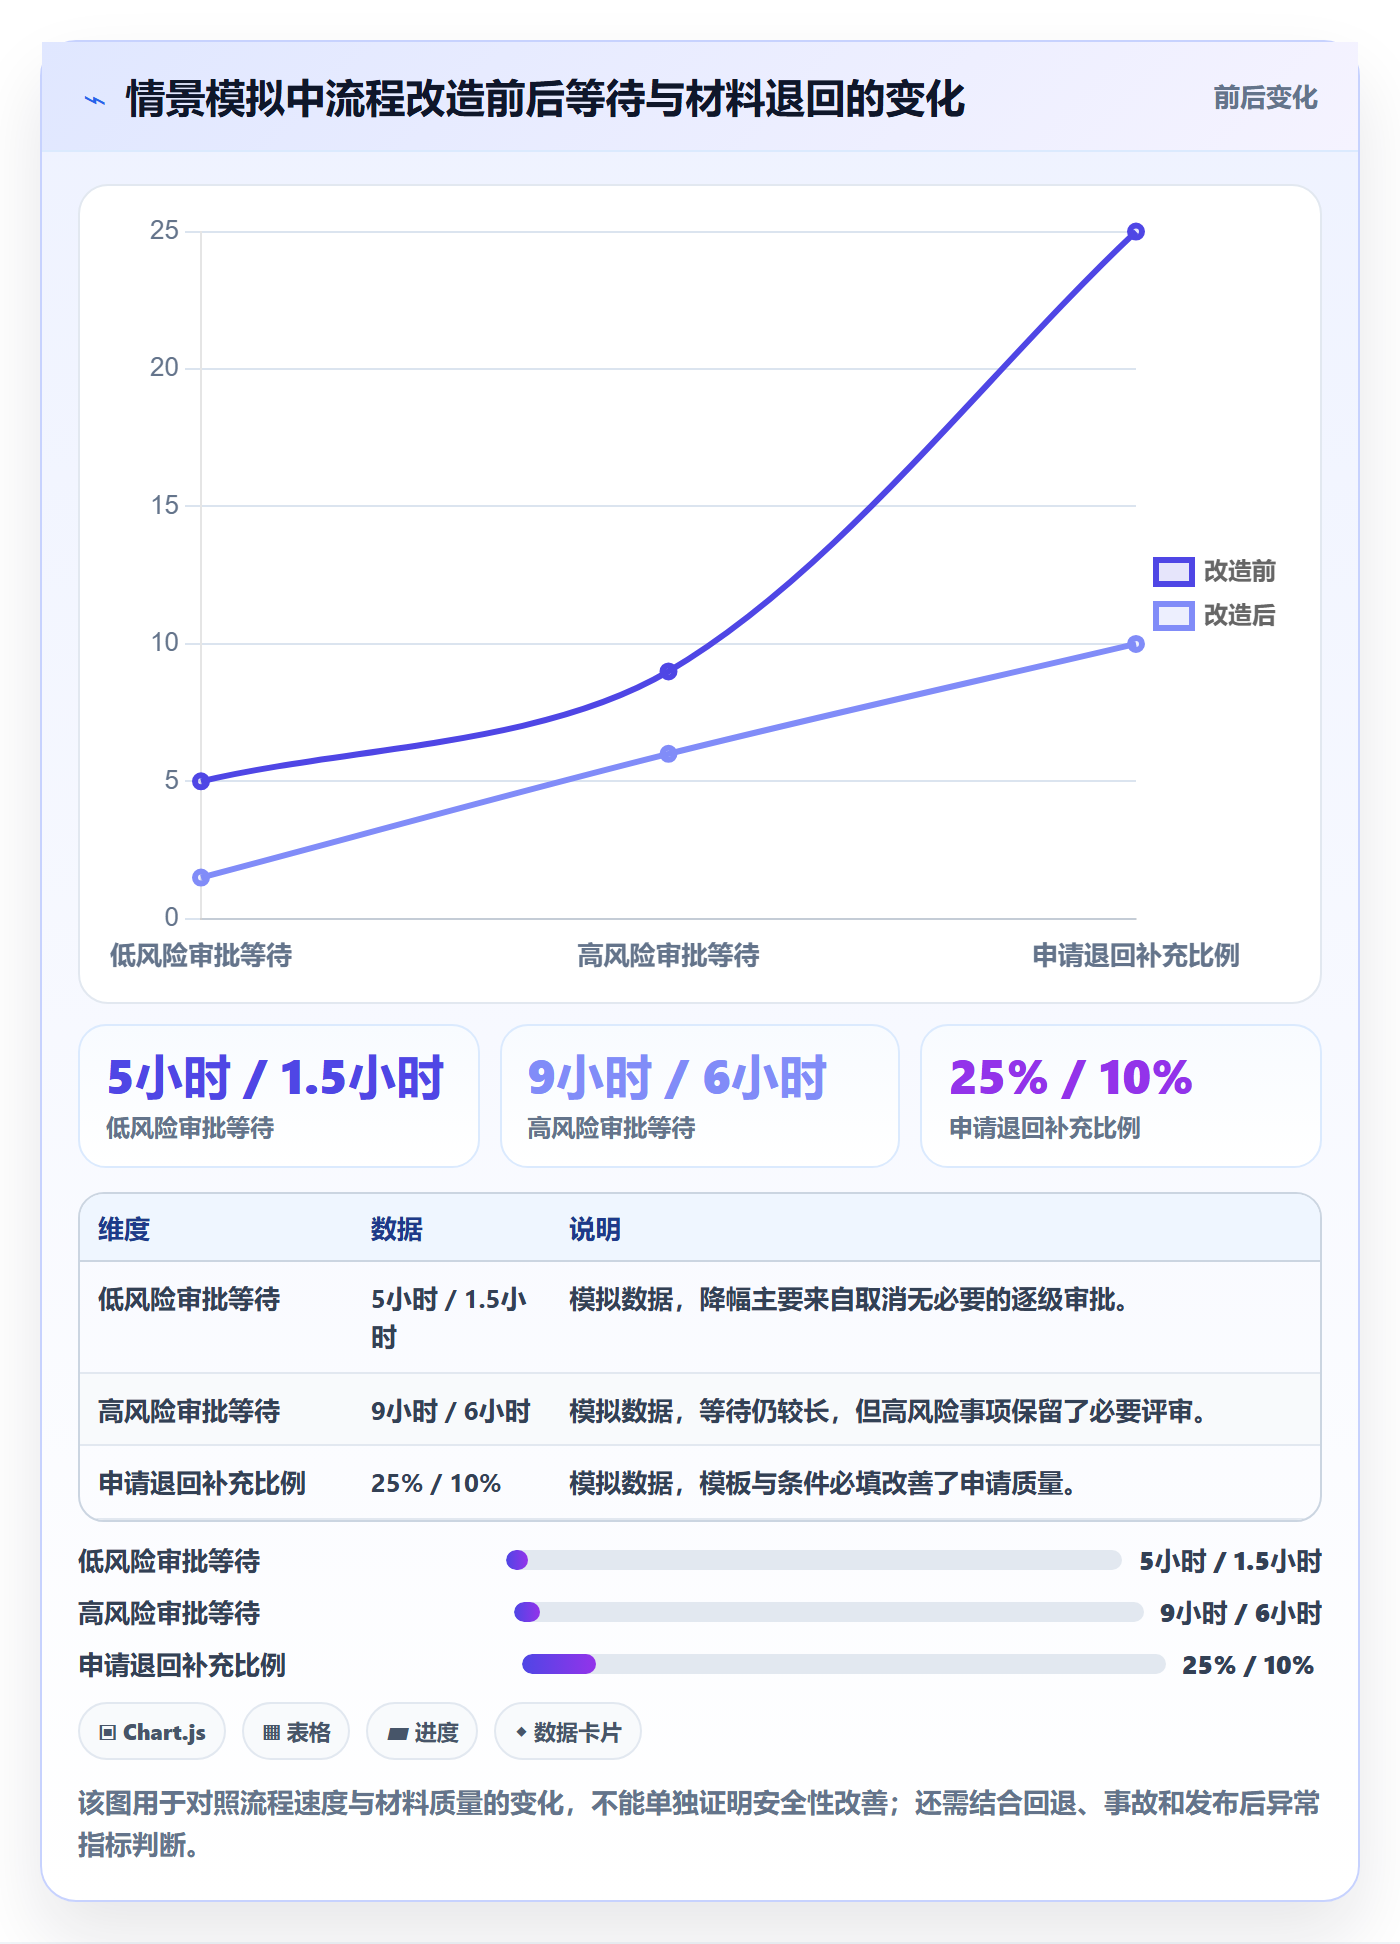Click the 申请退回补充比例 x-axis label
The height and width of the screenshot is (1944, 1400).
[1136, 955]
